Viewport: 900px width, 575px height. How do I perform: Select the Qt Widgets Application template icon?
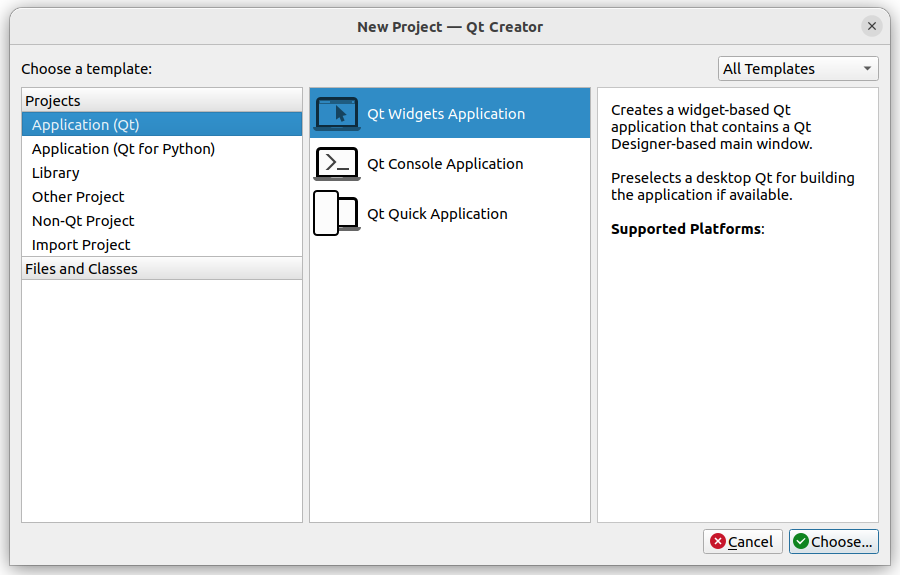point(337,114)
